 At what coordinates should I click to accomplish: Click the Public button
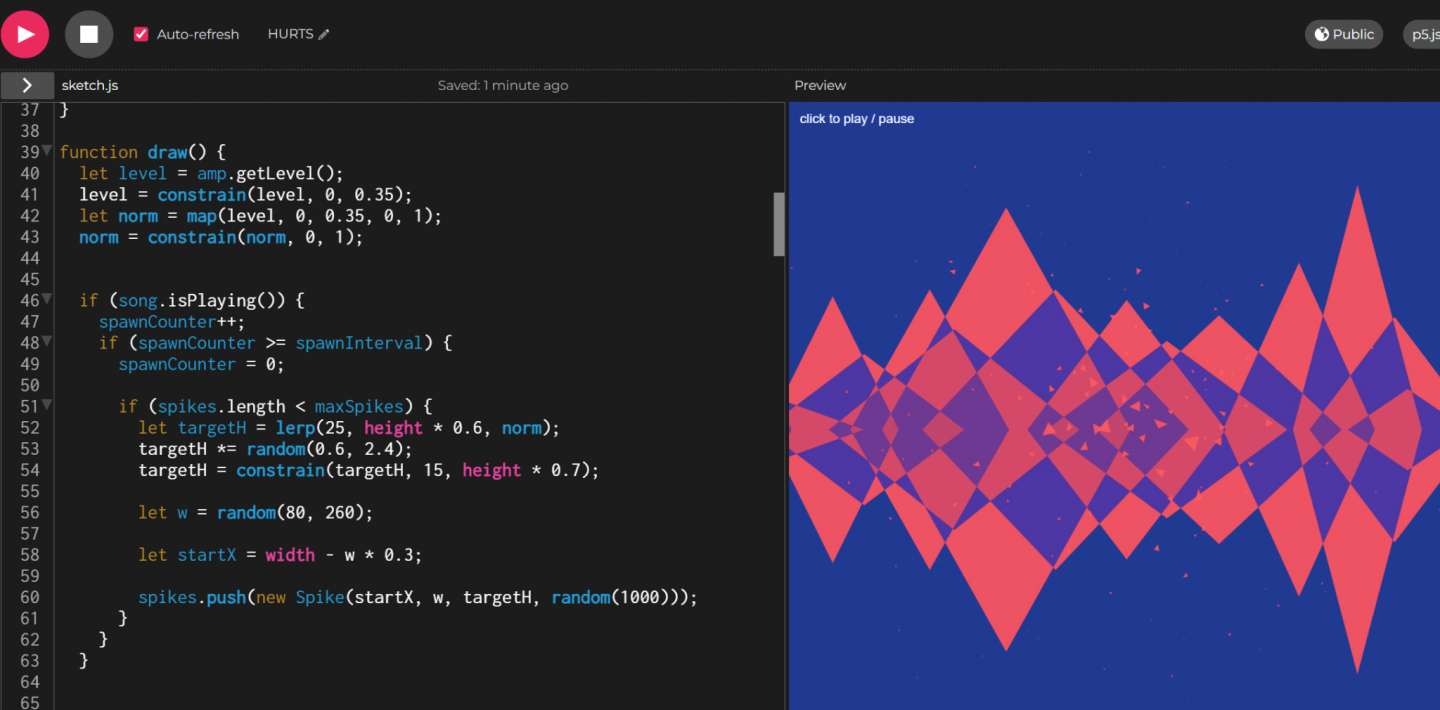coord(1343,33)
